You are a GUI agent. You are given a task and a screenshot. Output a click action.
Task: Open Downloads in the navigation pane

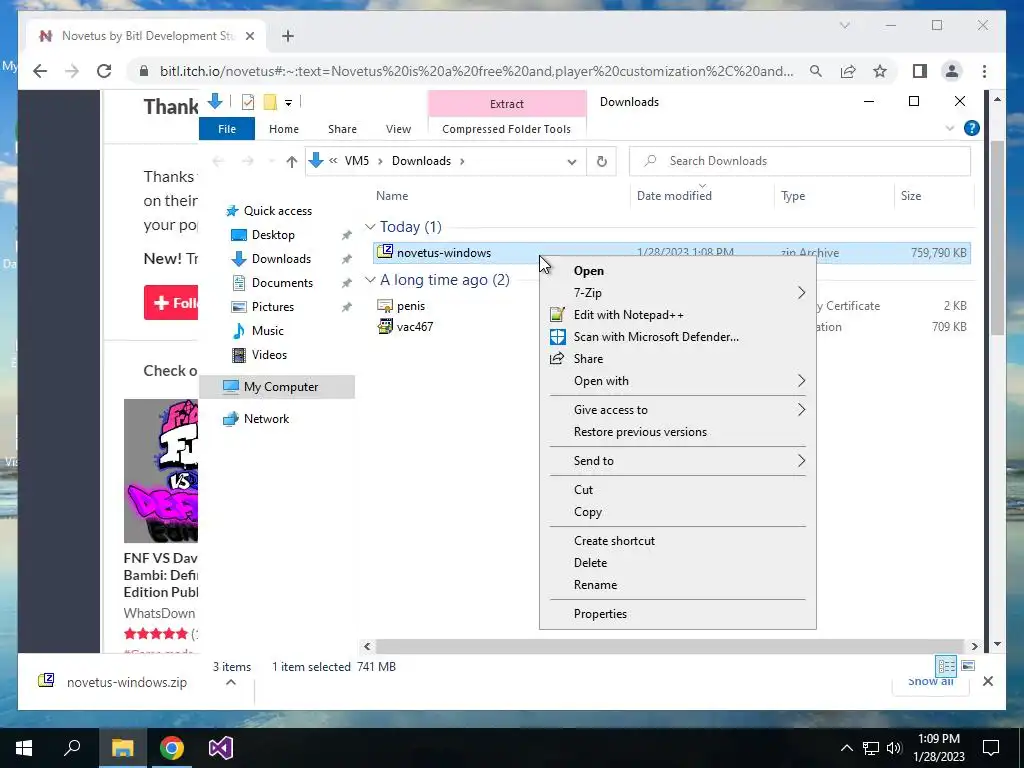click(281, 259)
